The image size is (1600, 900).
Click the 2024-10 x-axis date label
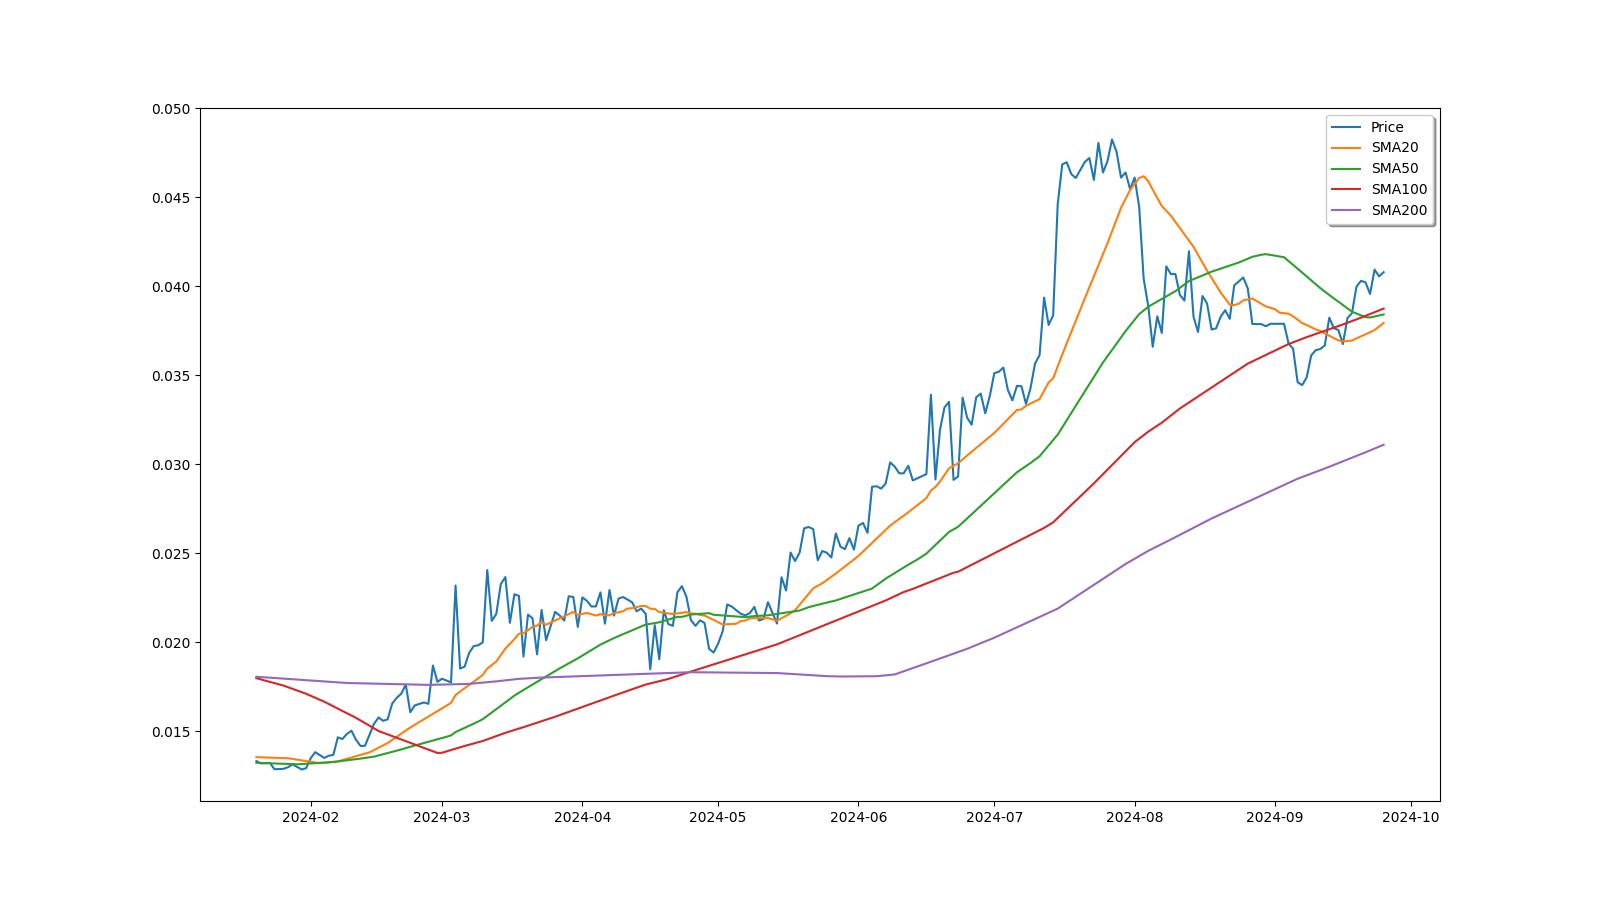tap(1411, 817)
